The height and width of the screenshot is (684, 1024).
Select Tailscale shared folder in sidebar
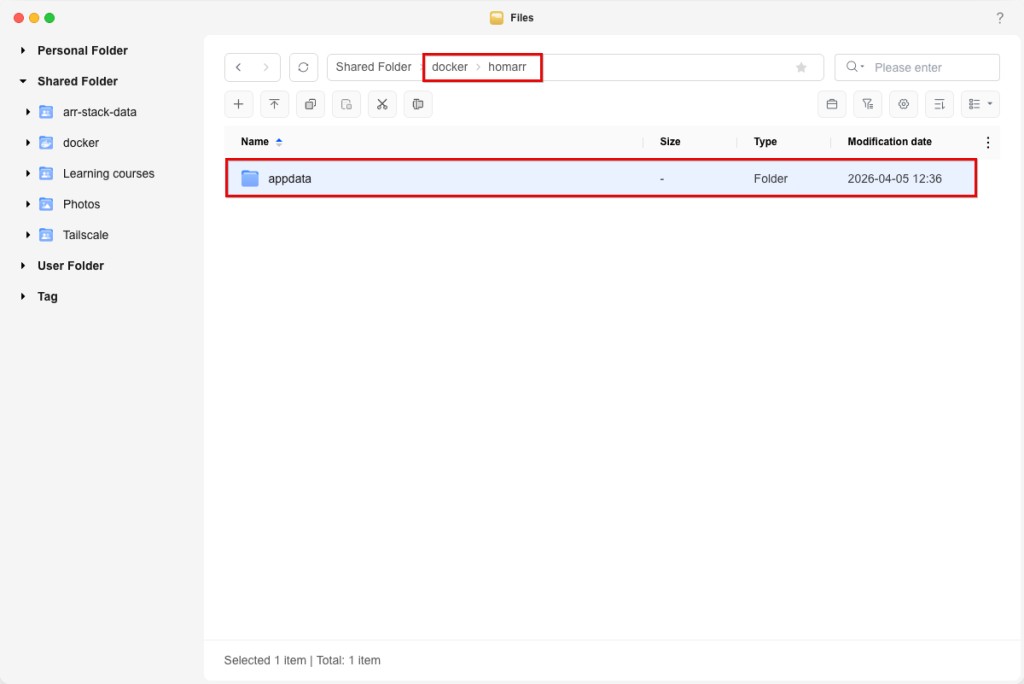[85, 235]
